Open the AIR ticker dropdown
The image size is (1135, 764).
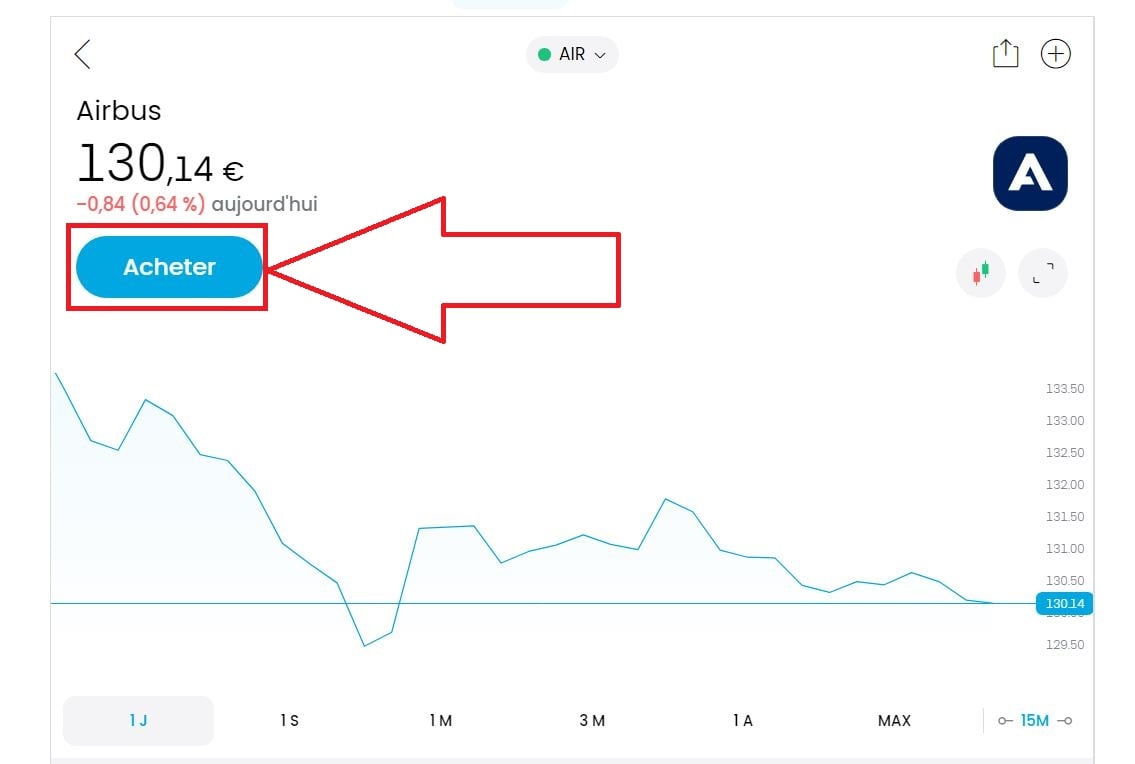pyautogui.click(x=573, y=55)
